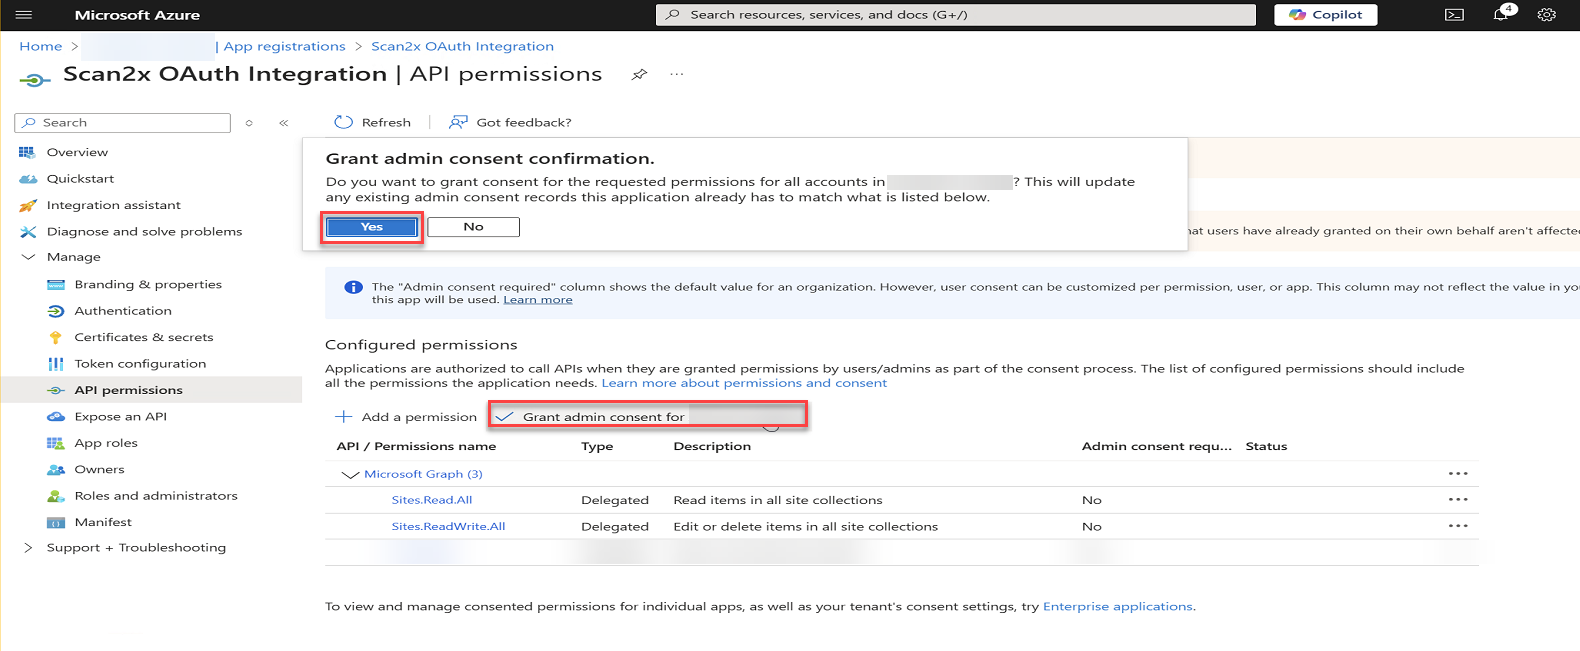Collapse the left navigation pane
Screen dimensions: 1580x651
[x=284, y=123]
